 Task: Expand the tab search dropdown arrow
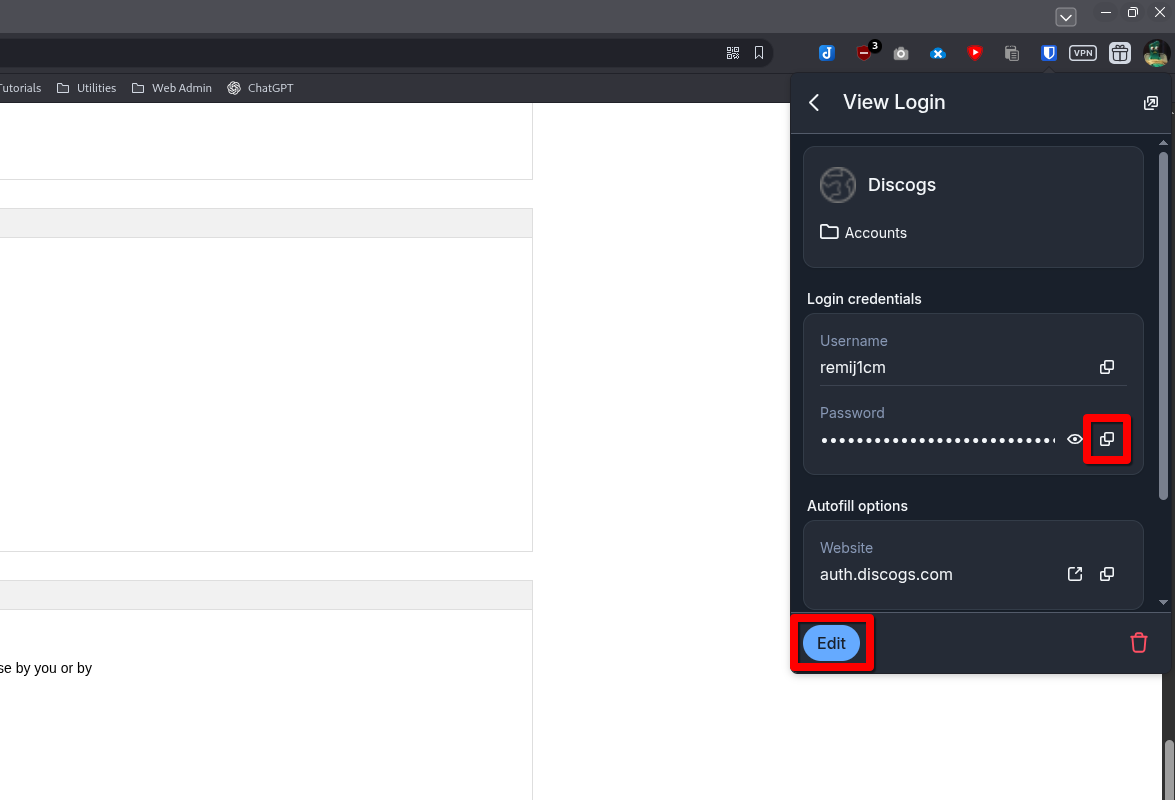[1066, 17]
